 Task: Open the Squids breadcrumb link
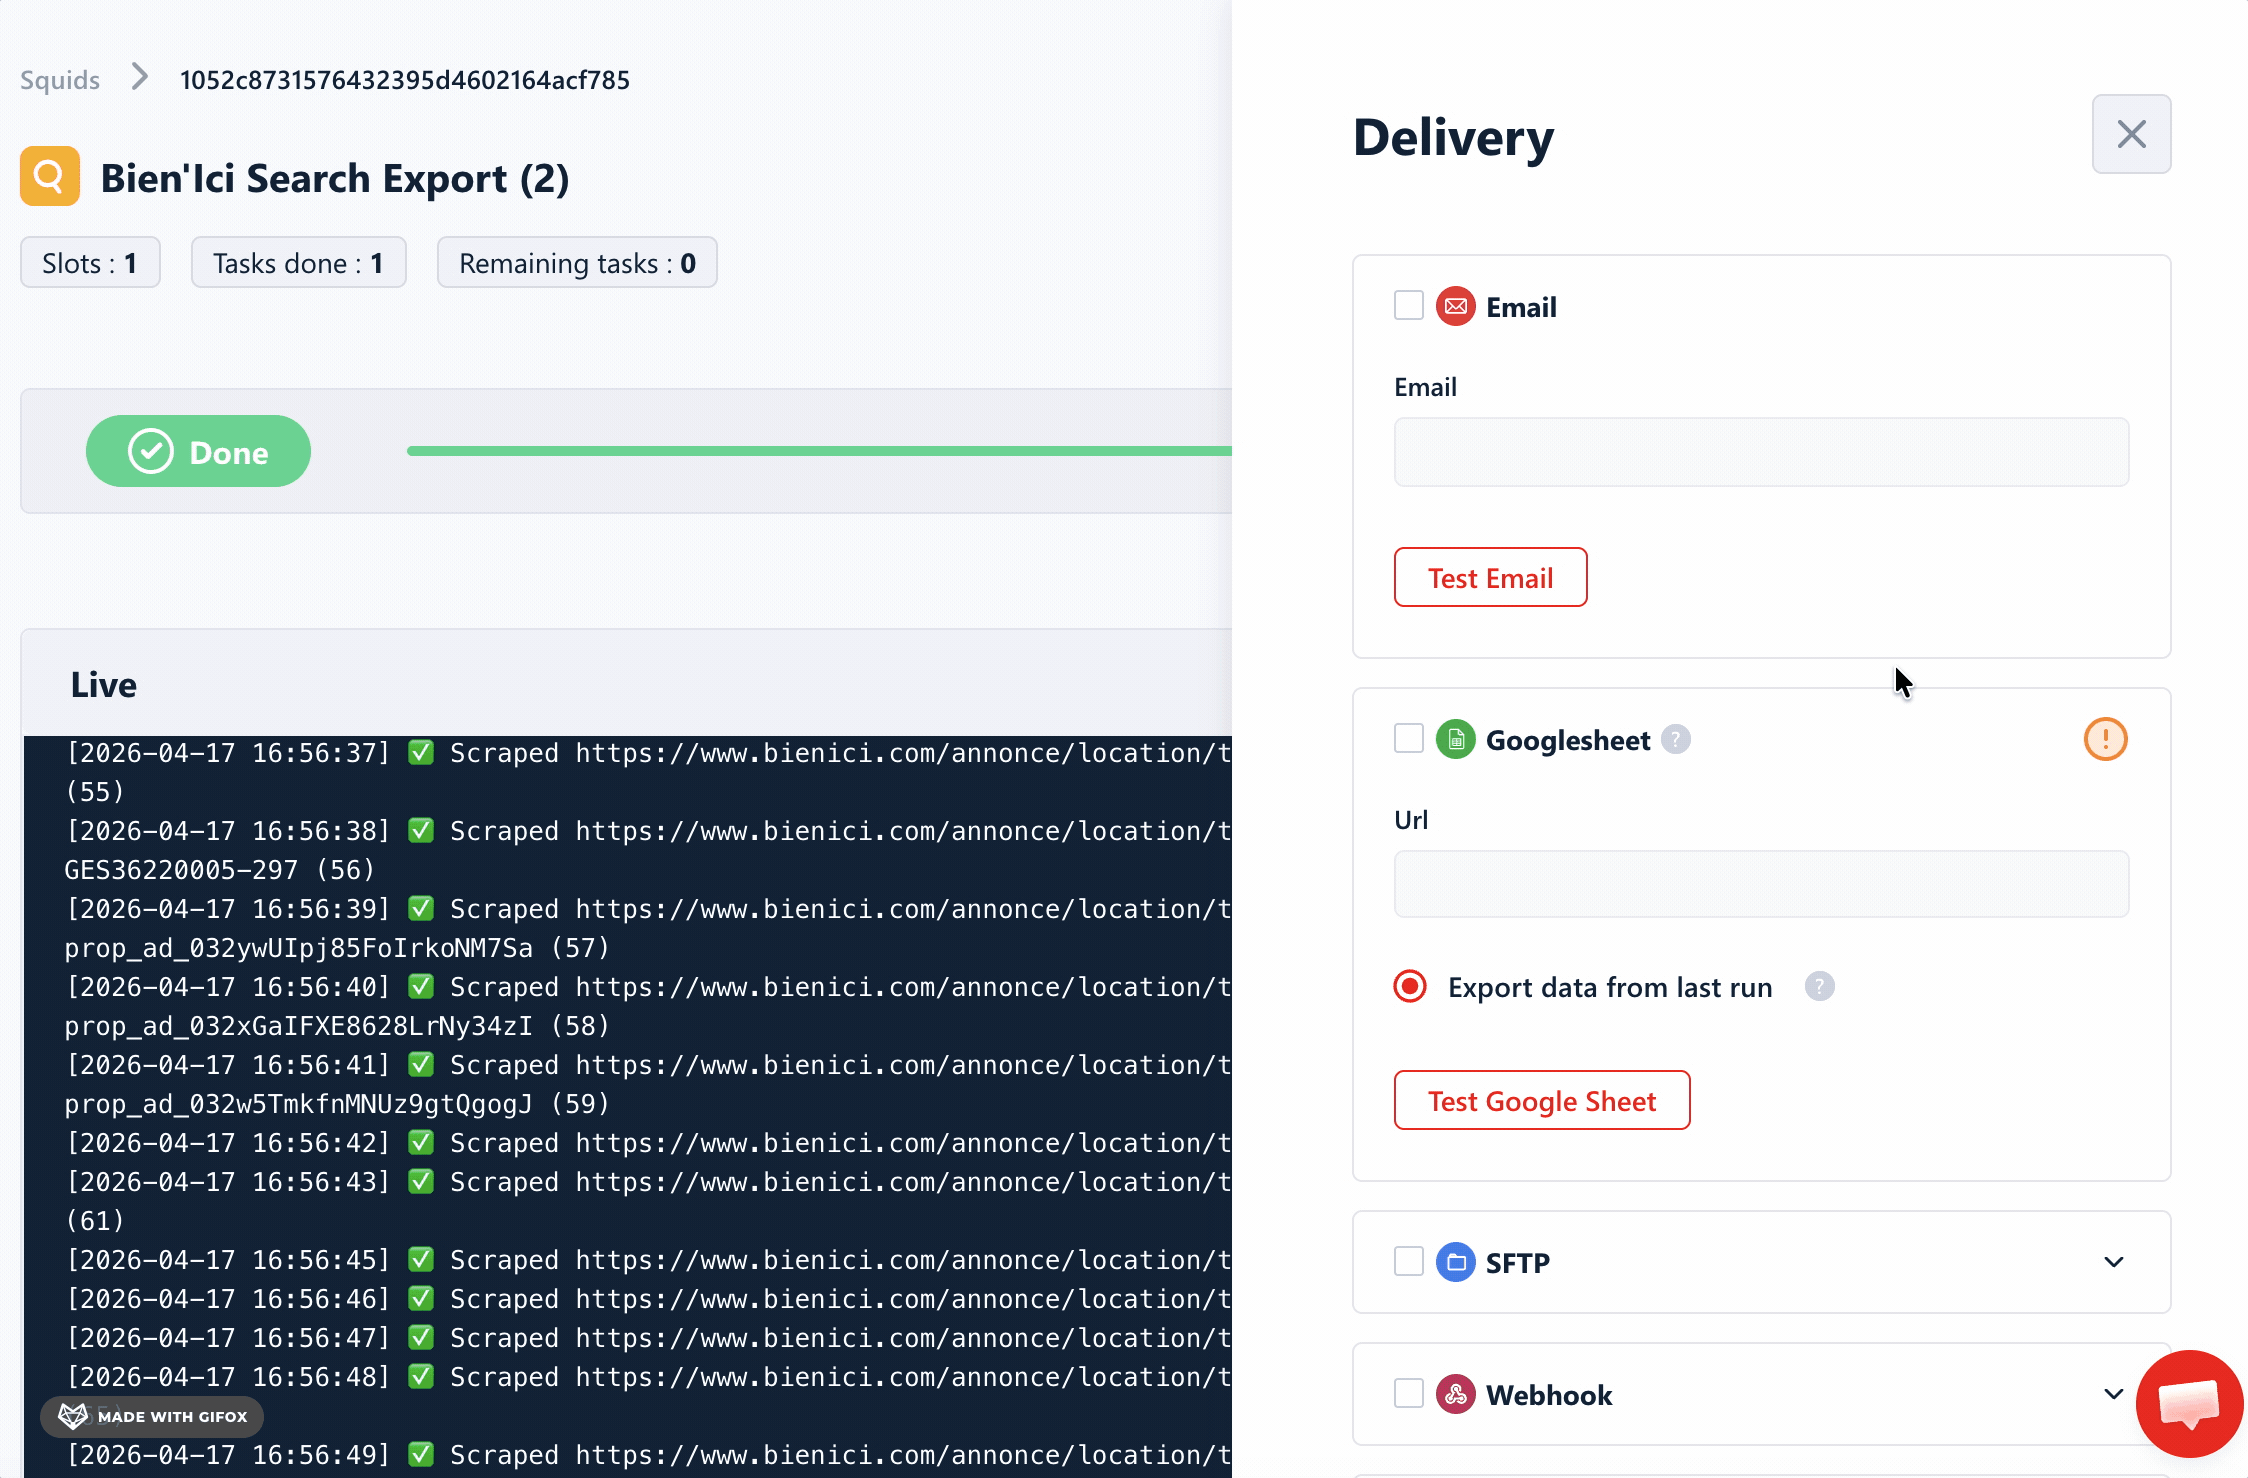pyautogui.click(x=59, y=79)
